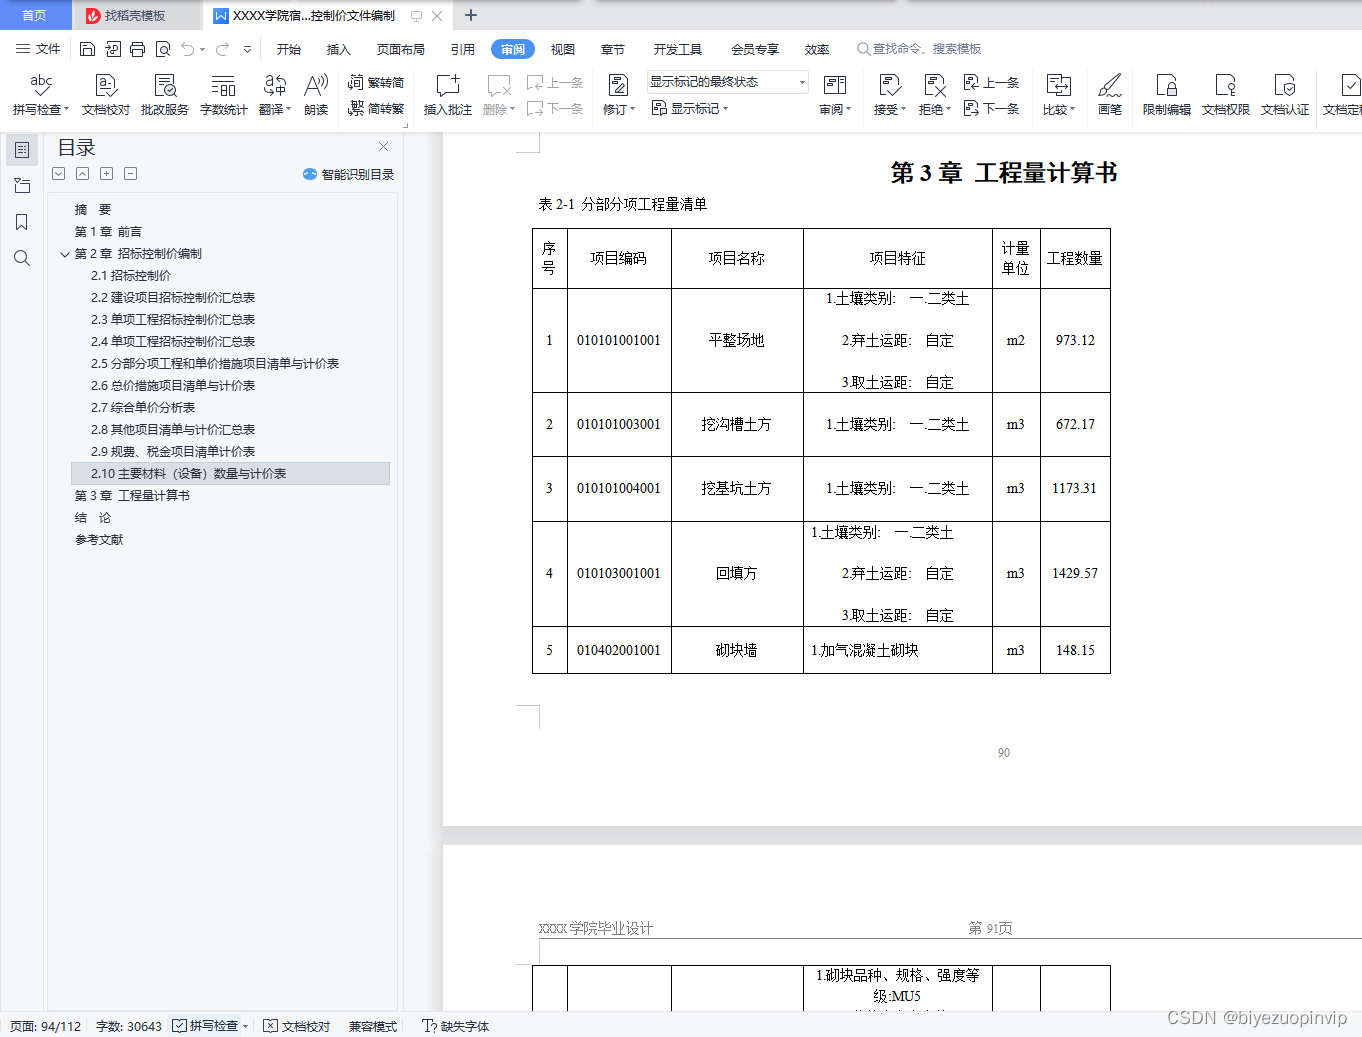The width and height of the screenshot is (1362, 1037).
Task: Click the Redo arrow icon
Action: click(222, 49)
